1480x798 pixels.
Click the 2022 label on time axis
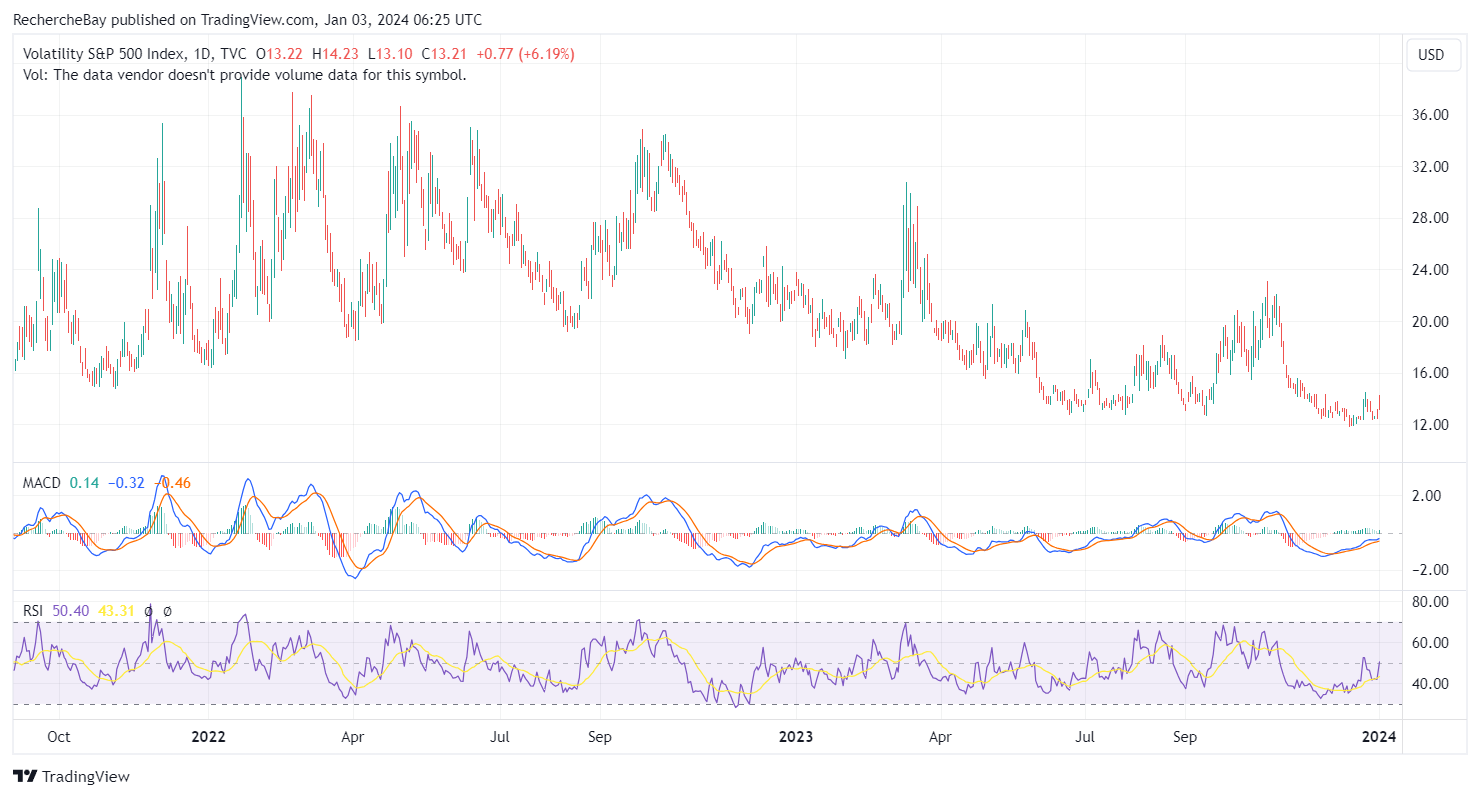pos(208,738)
